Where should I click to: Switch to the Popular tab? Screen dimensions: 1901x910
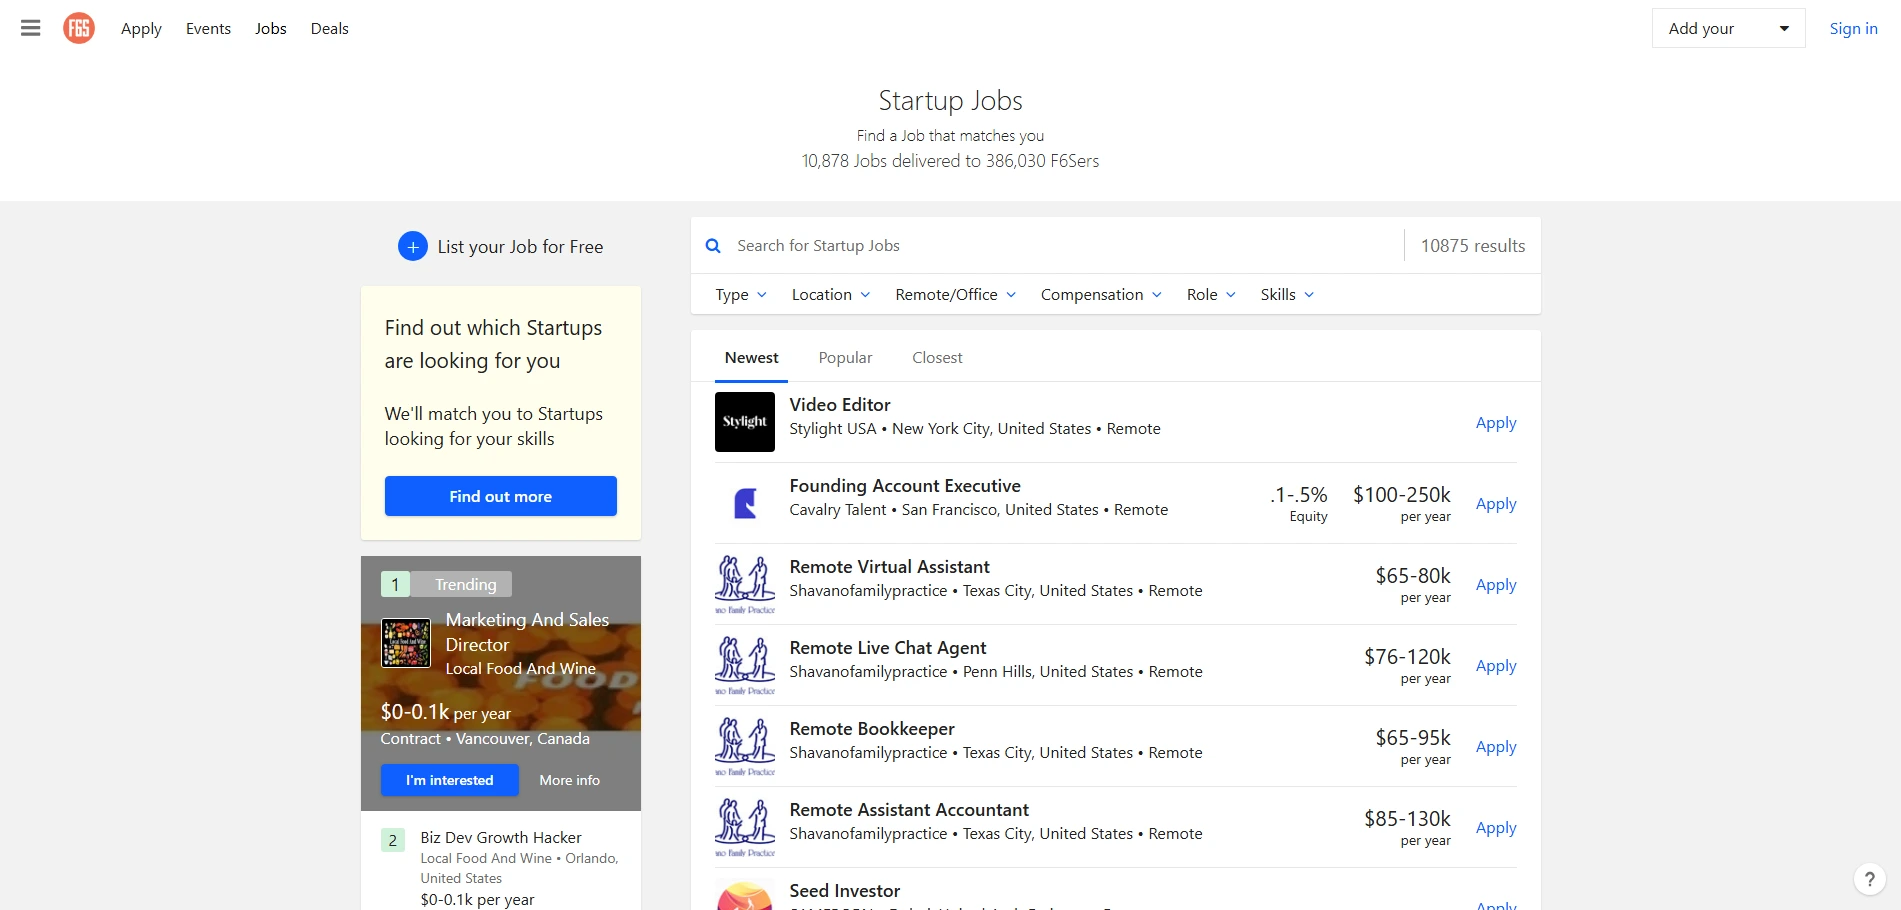click(x=845, y=358)
